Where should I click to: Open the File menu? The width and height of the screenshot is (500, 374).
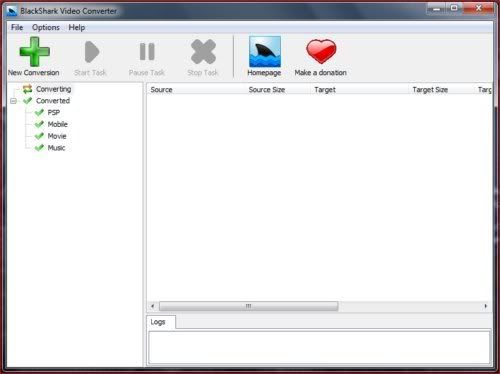point(17,27)
